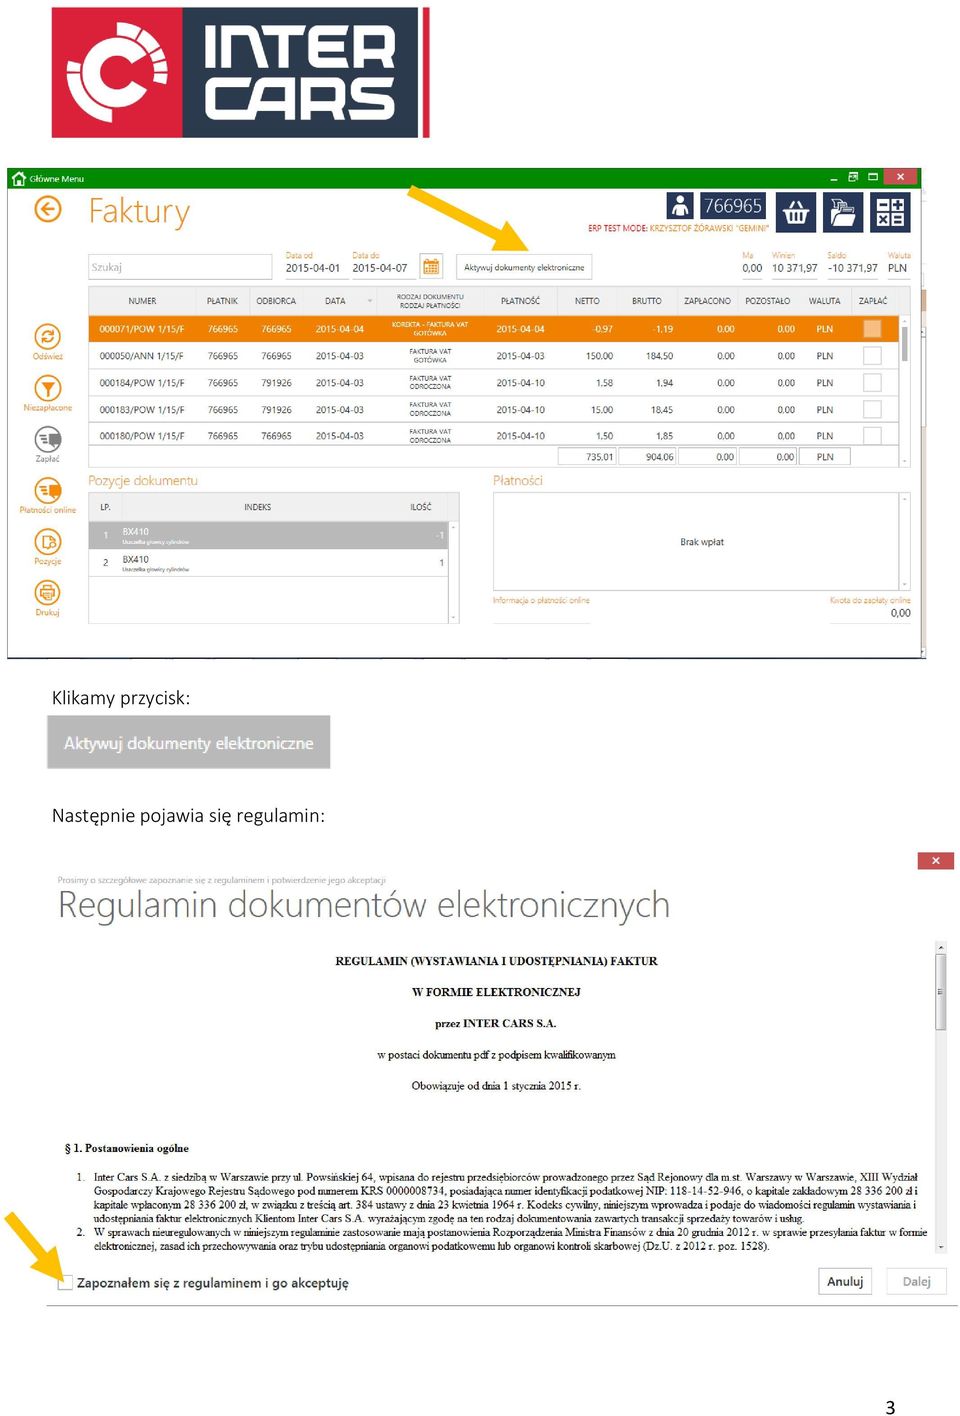Select invoice row 000071/POW 1/15/F
This screenshot has height=1416, width=960.
coord(495,328)
